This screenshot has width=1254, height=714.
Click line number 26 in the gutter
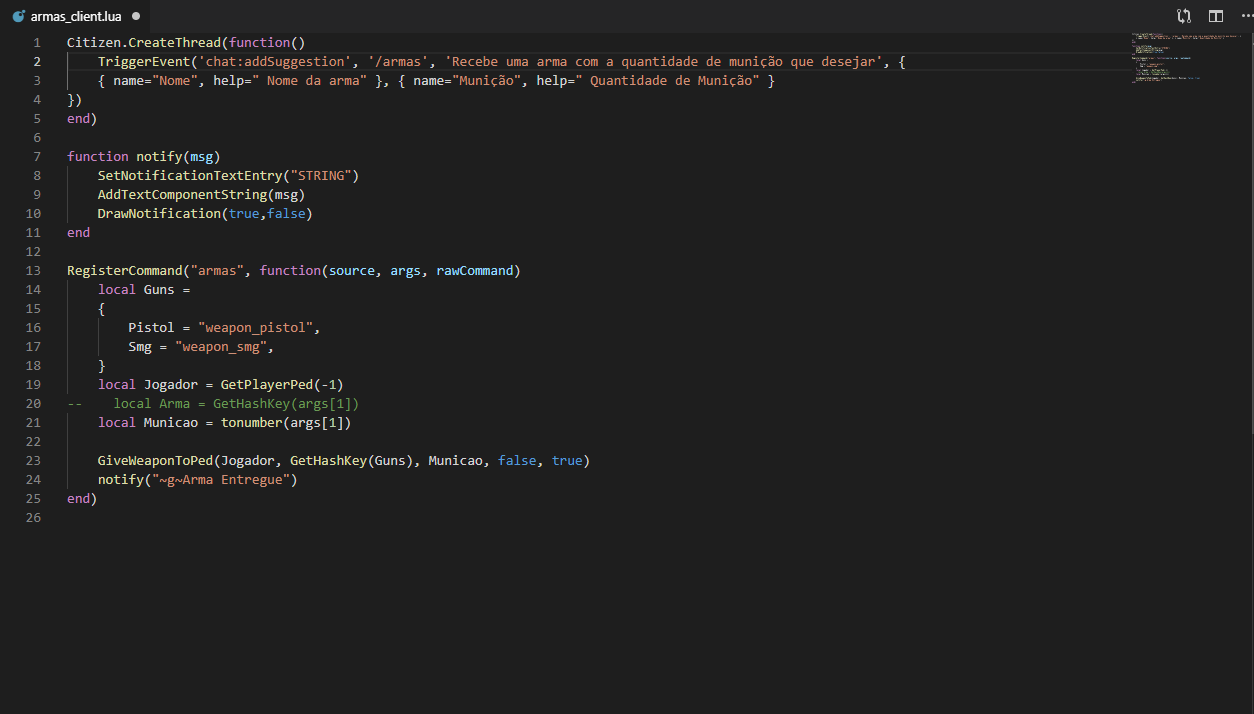click(x=34, y=518)
